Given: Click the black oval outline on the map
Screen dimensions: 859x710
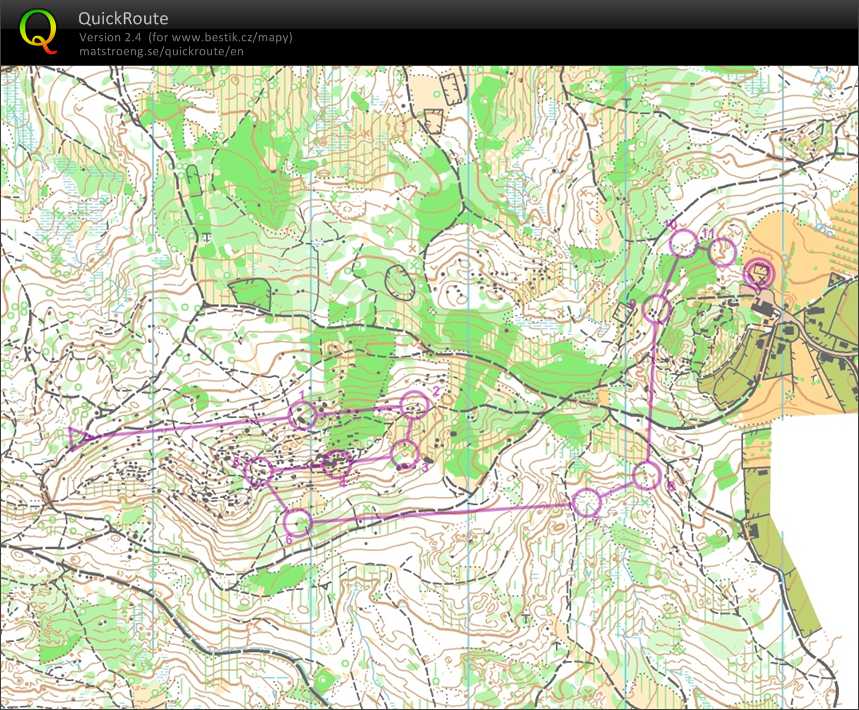Looking at the screenshot, I should (x=400, y=282).
